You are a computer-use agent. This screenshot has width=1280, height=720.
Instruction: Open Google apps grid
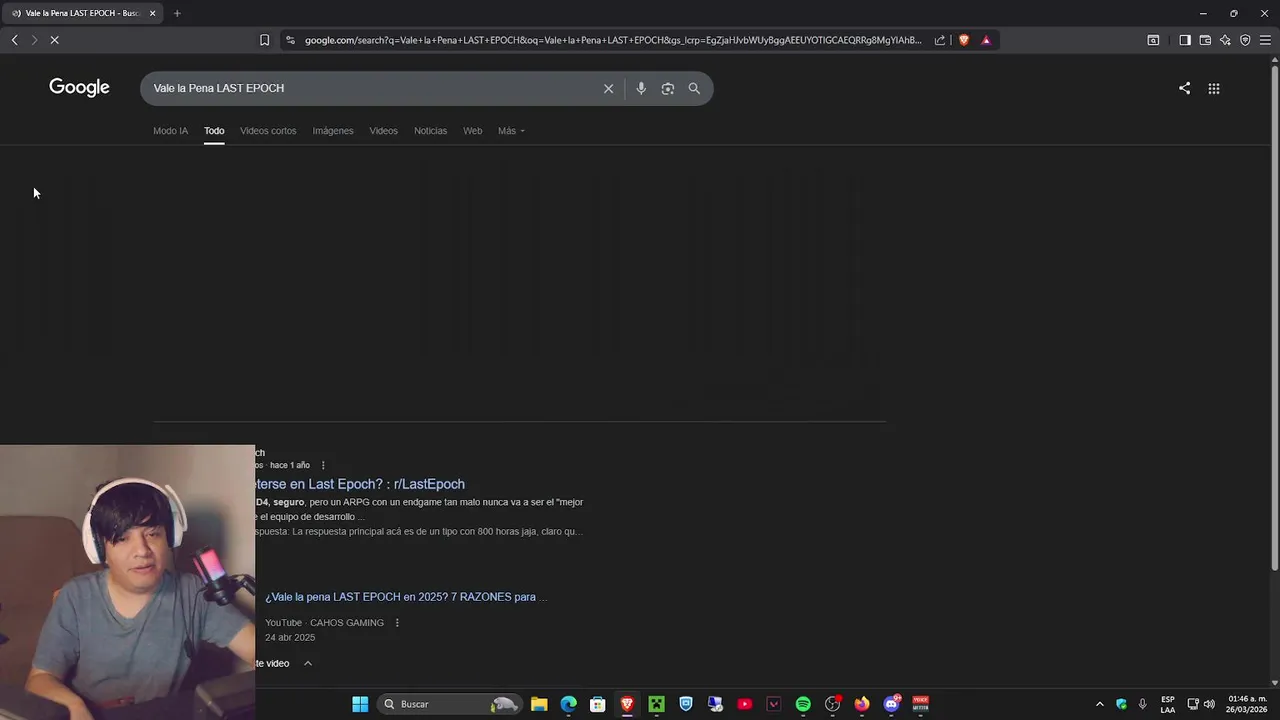1214,88
